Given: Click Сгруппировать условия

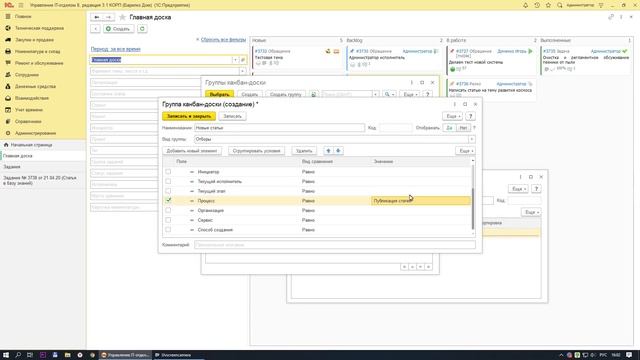Looking at the screenshot, I should click(256, 151).
